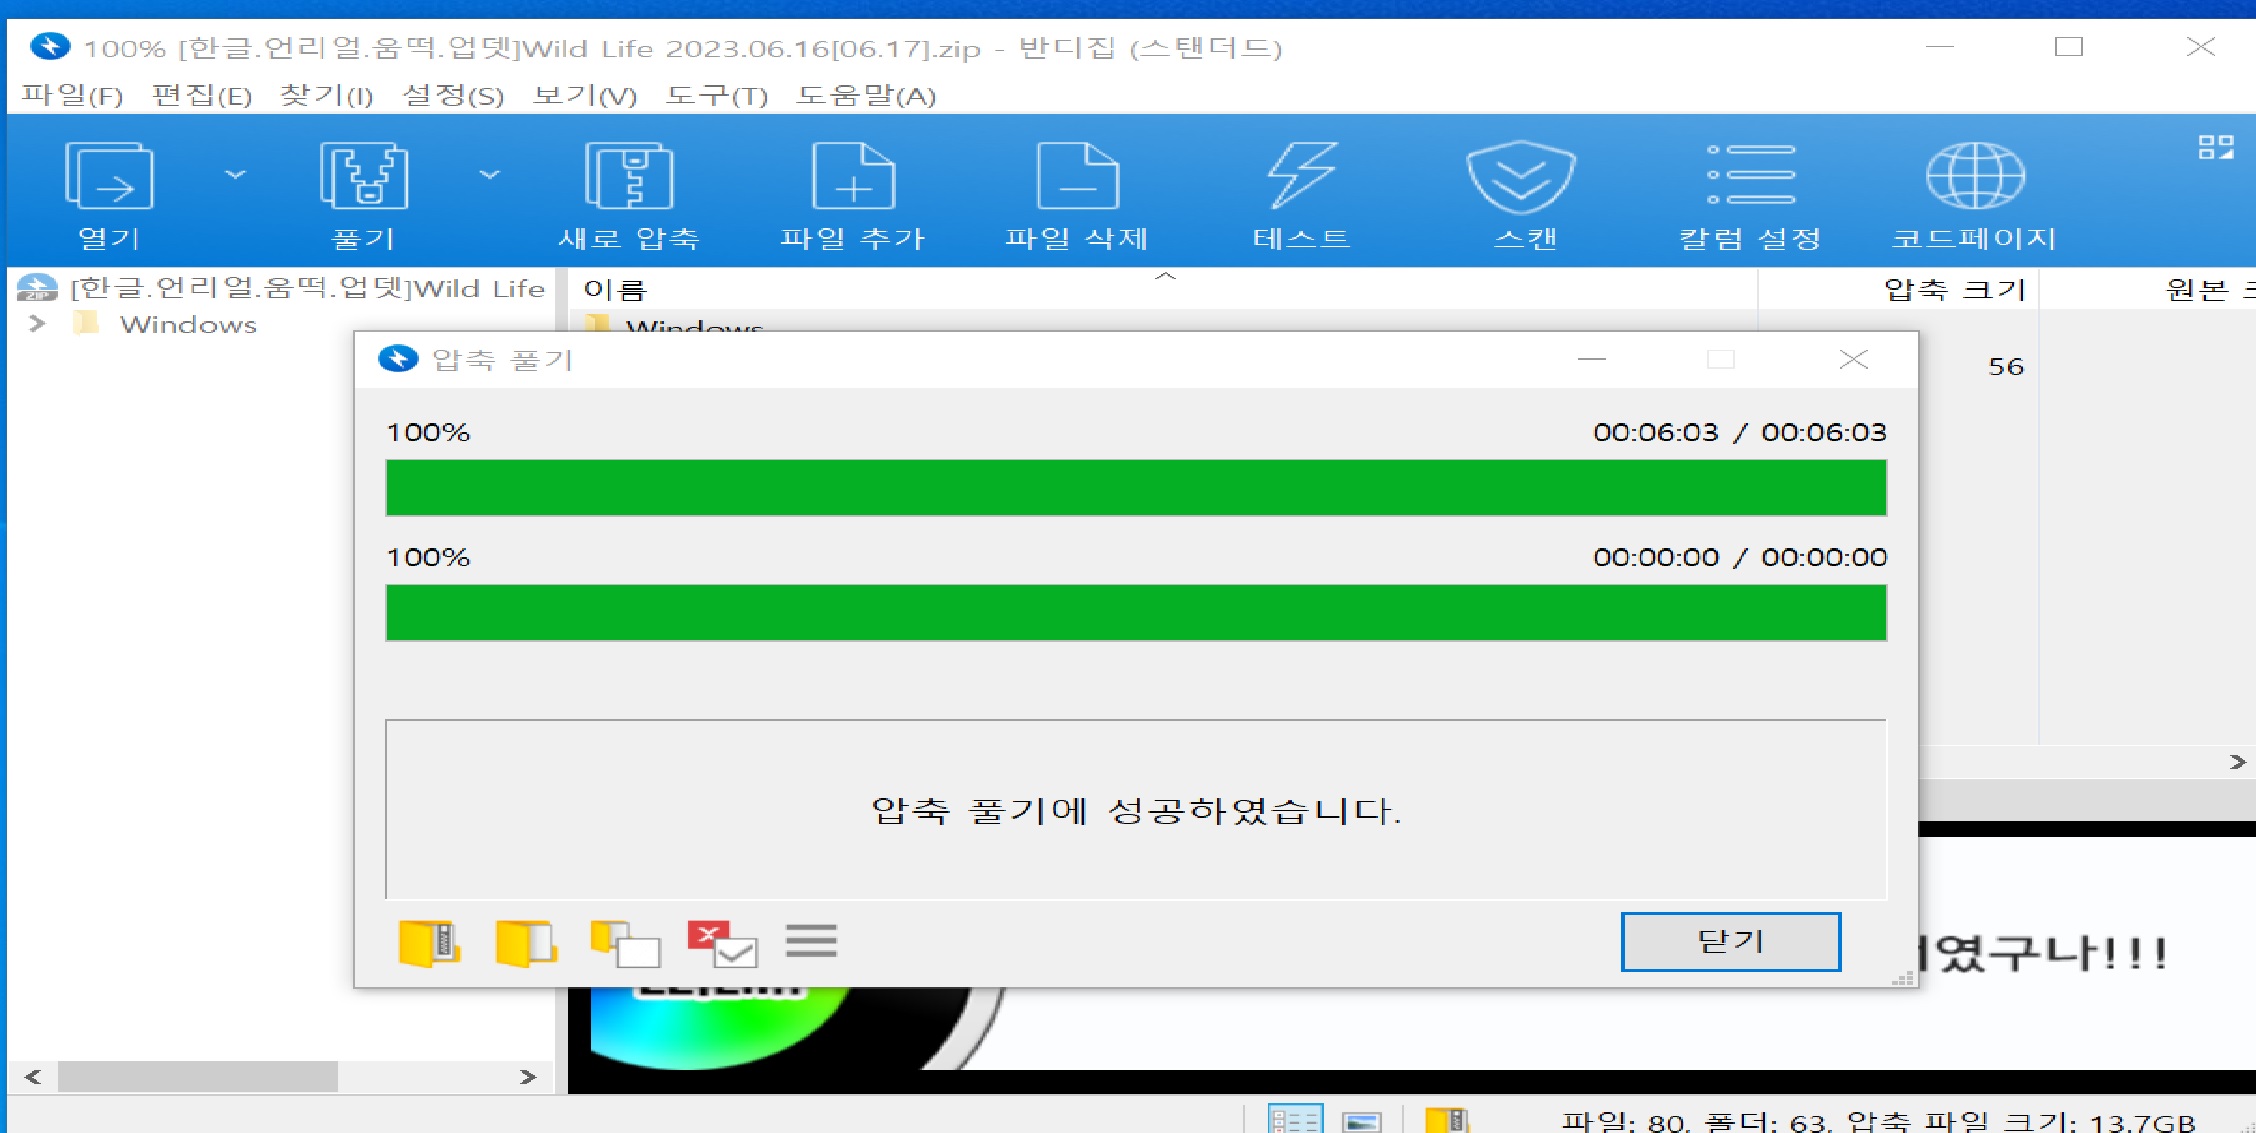Open the archive file icon in dialog

click(429, 943)
